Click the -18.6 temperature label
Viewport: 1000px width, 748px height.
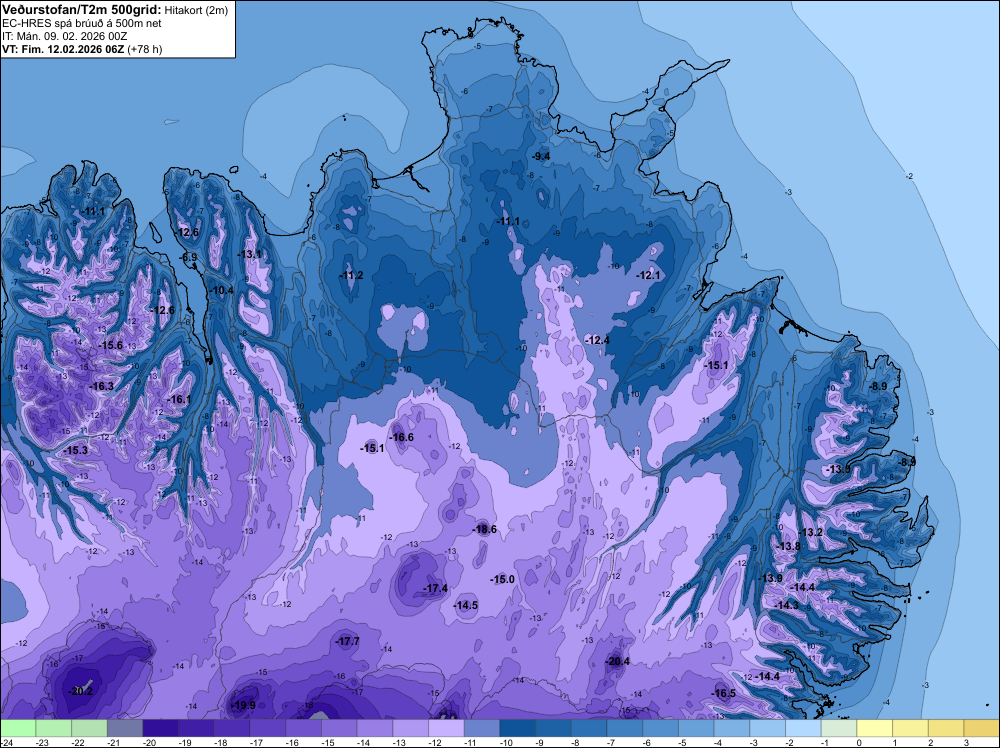[x=485, y=529]
